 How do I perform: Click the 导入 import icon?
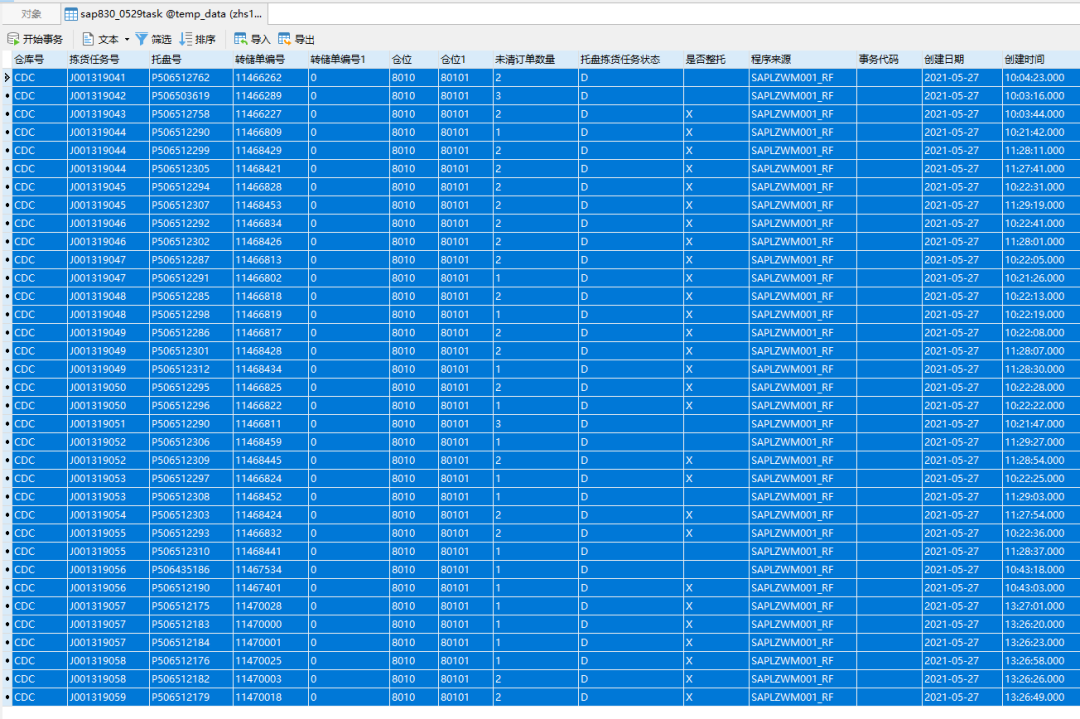coord(240,39)
